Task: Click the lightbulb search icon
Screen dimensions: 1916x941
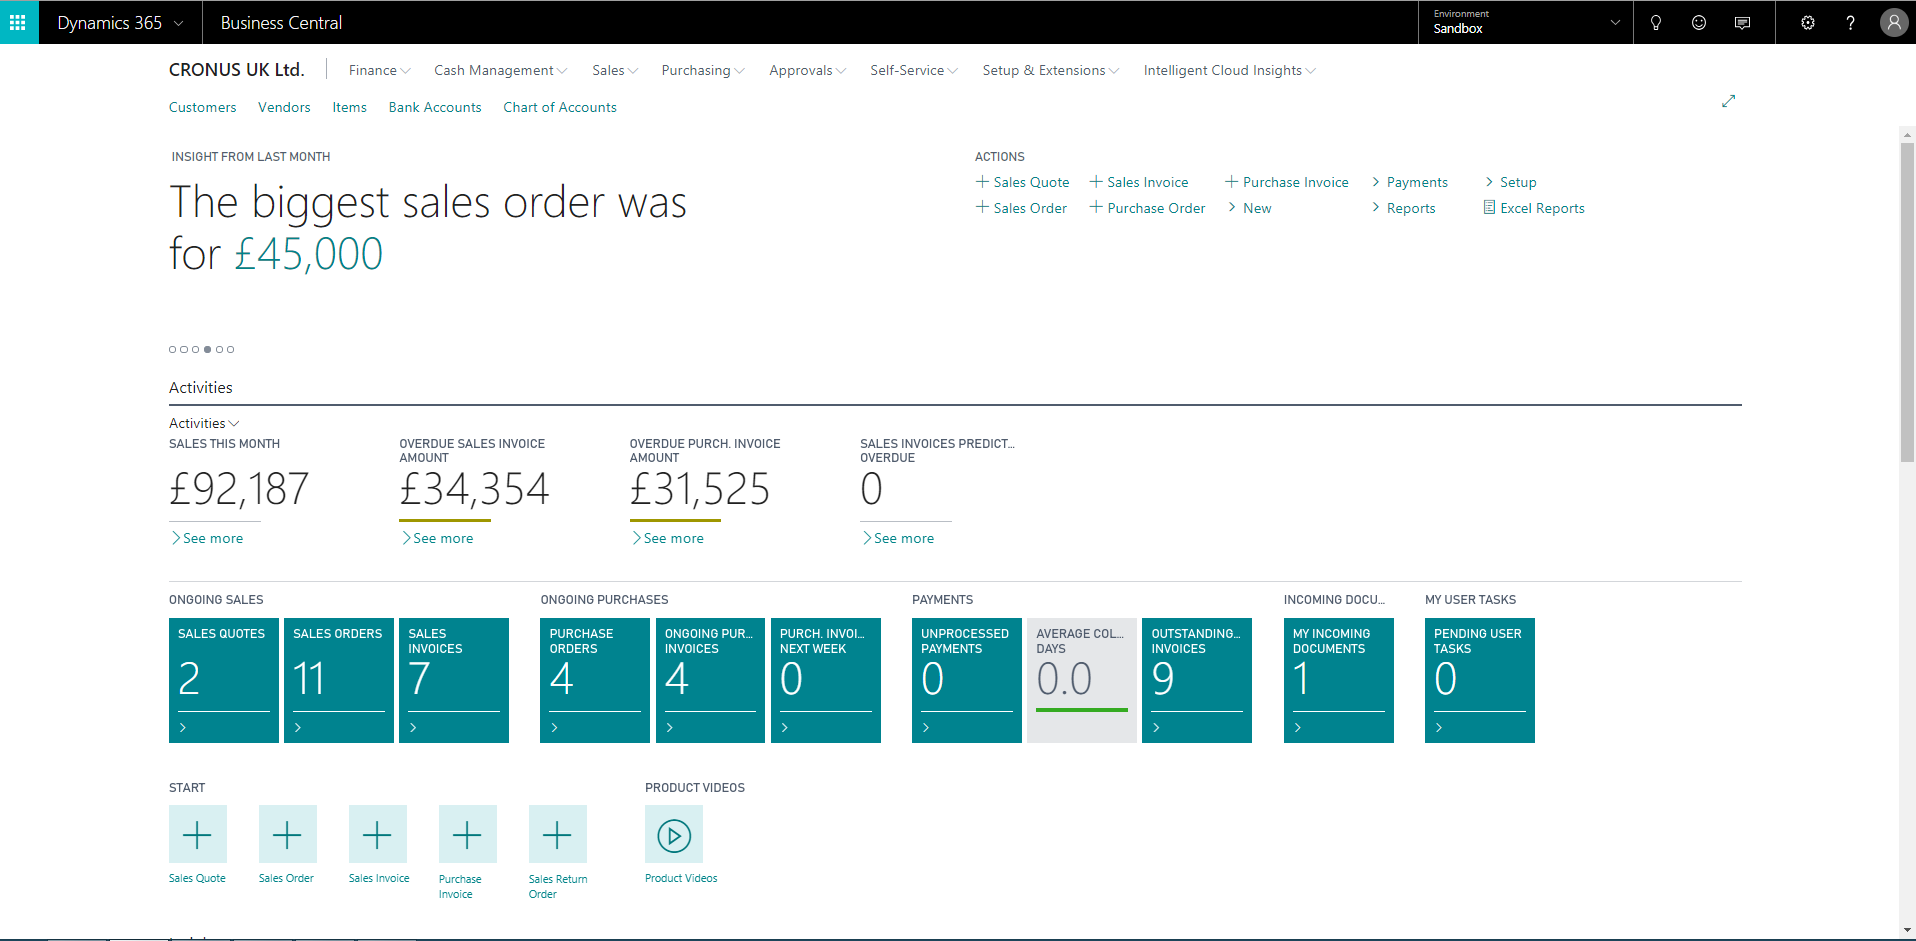Action: coord(1656,22)
